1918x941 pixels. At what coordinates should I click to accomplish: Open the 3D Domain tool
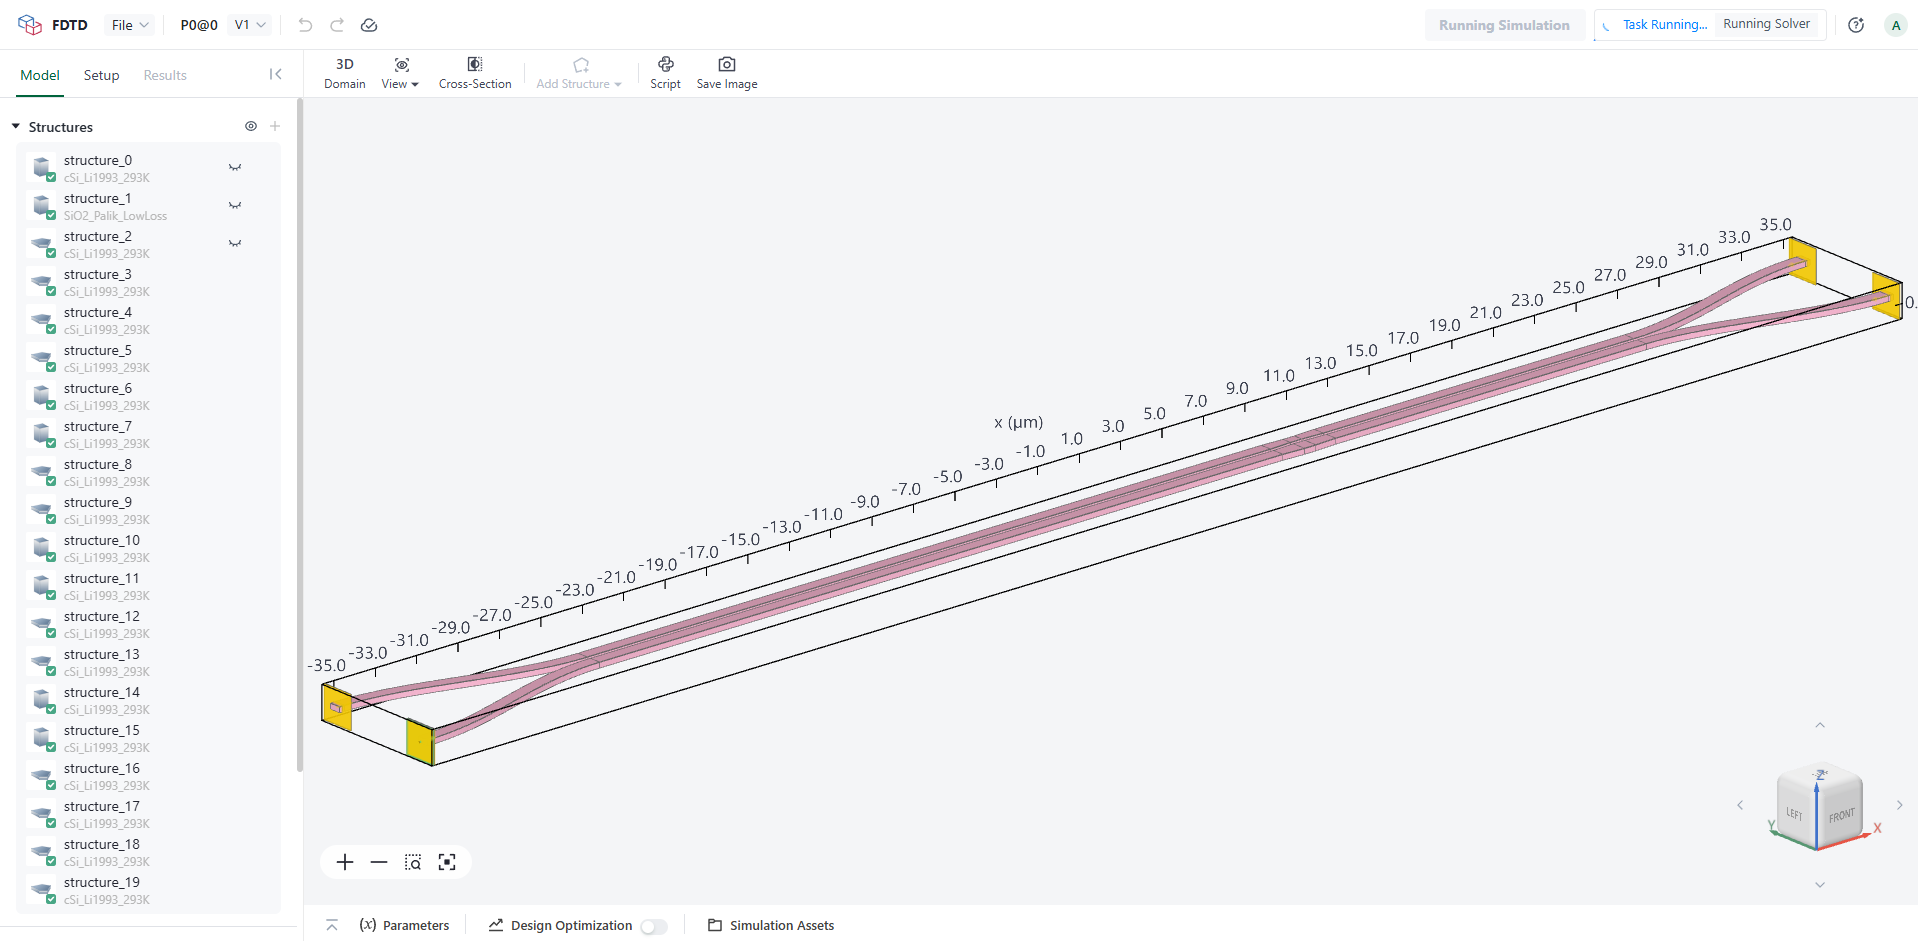(345, 73)
